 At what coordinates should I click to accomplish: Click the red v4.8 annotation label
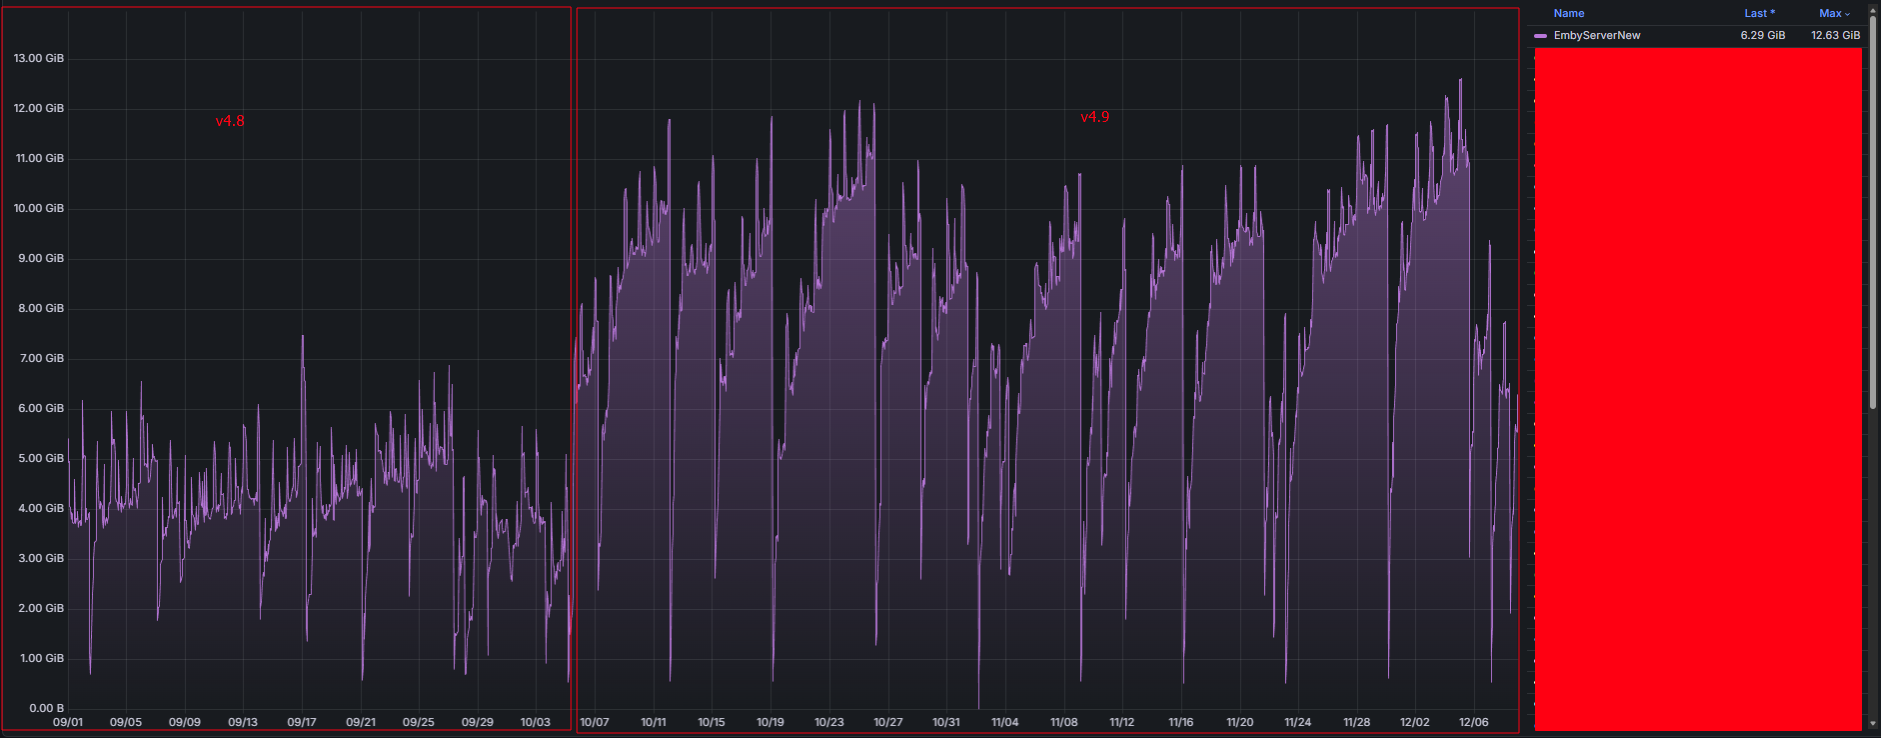point(230,121)
